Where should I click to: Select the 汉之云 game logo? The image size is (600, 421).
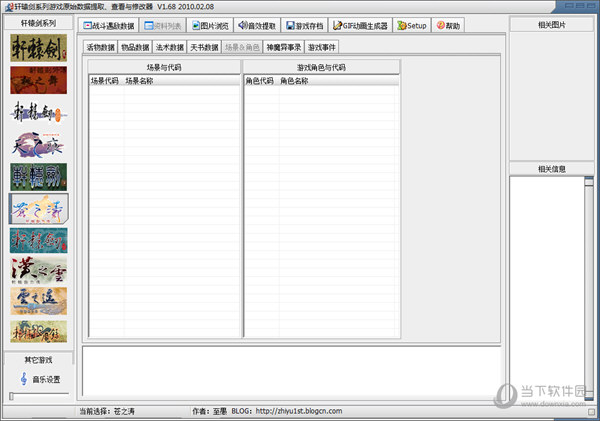tap(40, 271)
